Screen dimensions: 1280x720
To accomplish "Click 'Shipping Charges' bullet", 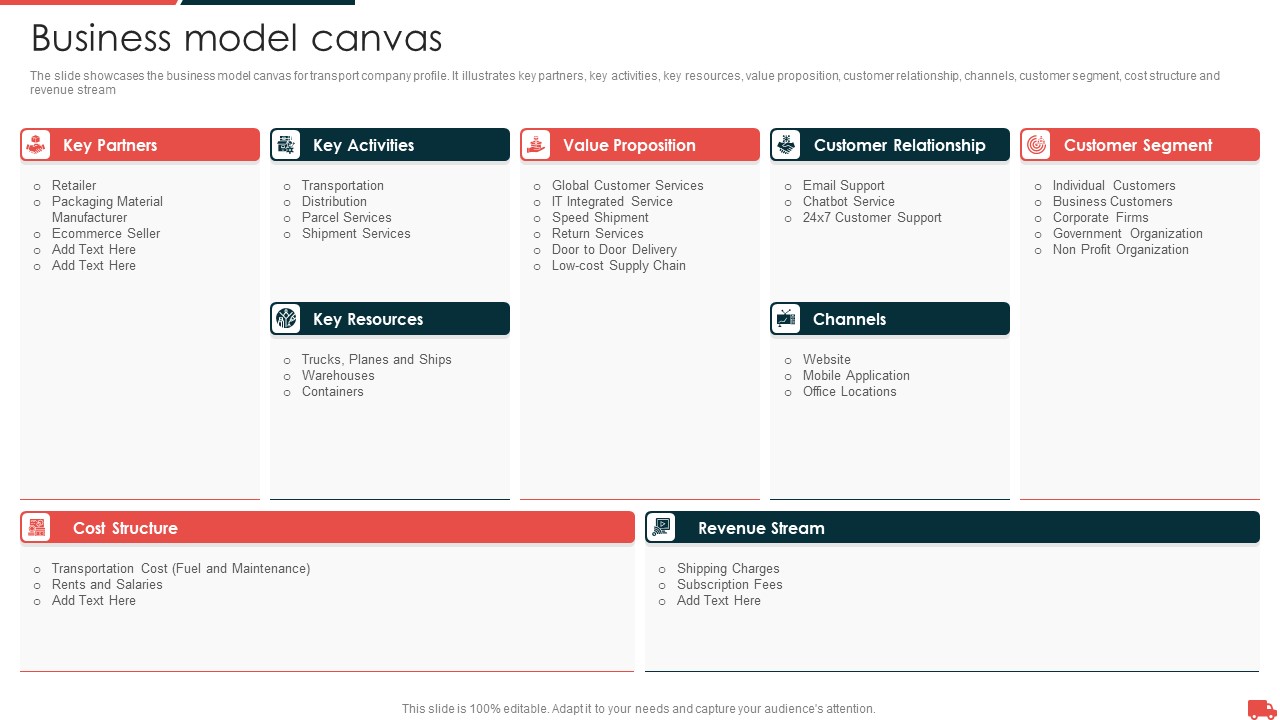I will 728,569.
